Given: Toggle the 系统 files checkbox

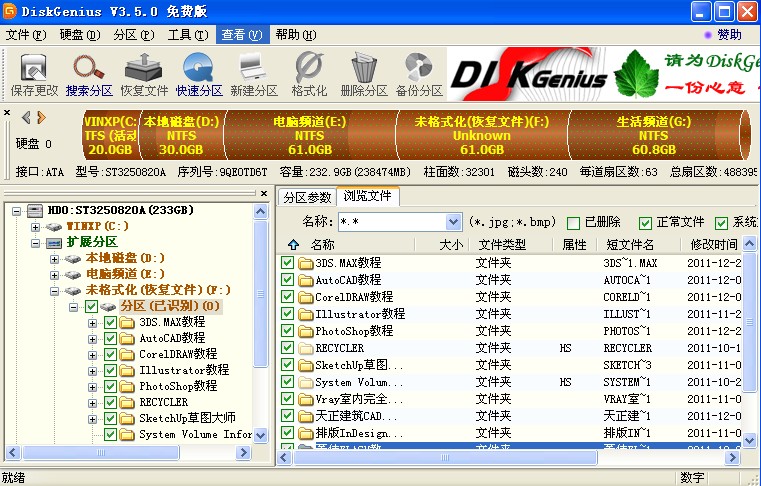Looking at the screenshot, I should 721,223.
